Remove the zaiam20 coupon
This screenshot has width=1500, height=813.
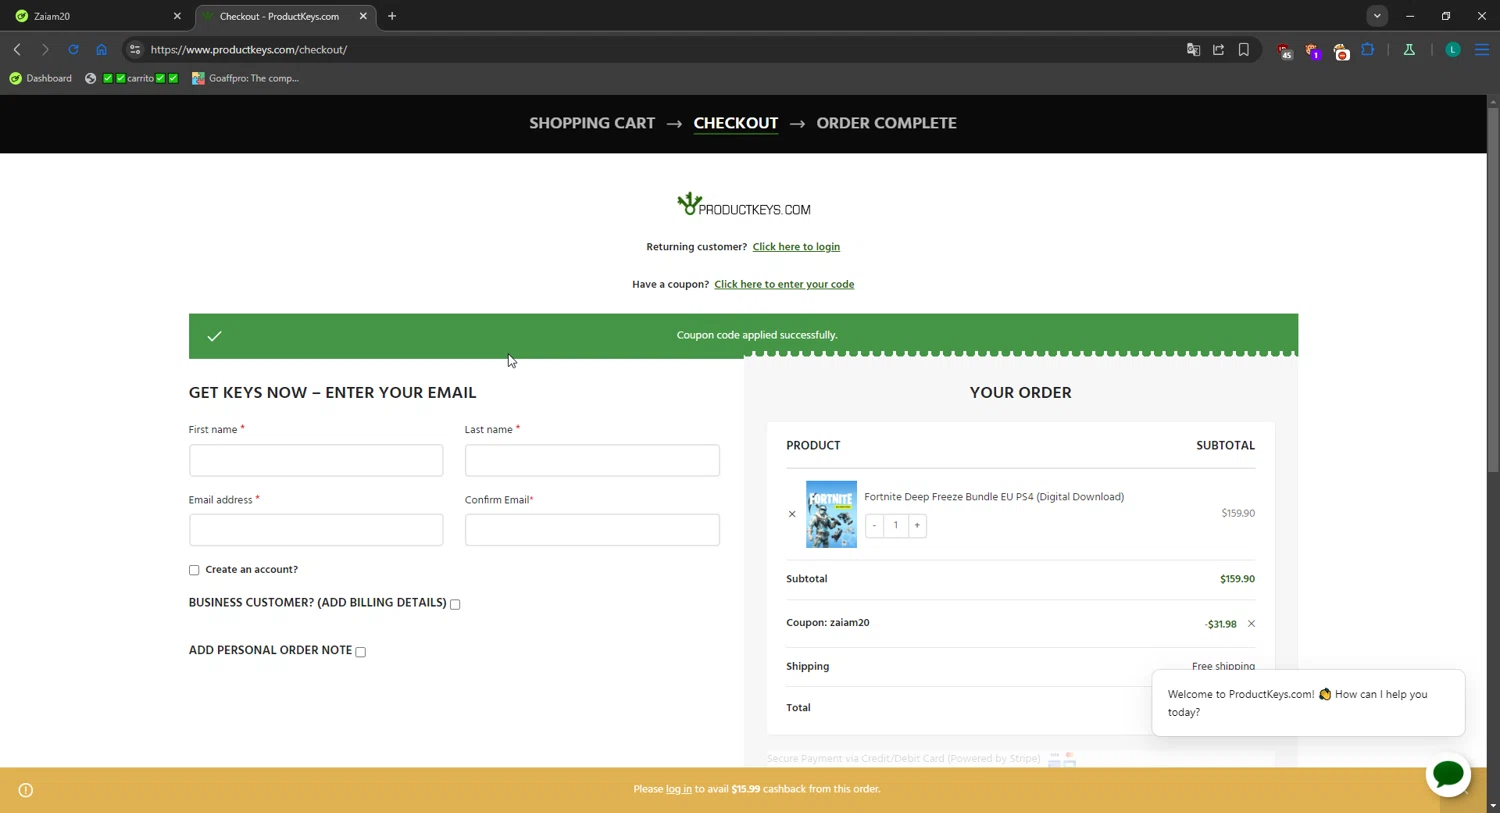[1251, 624]
